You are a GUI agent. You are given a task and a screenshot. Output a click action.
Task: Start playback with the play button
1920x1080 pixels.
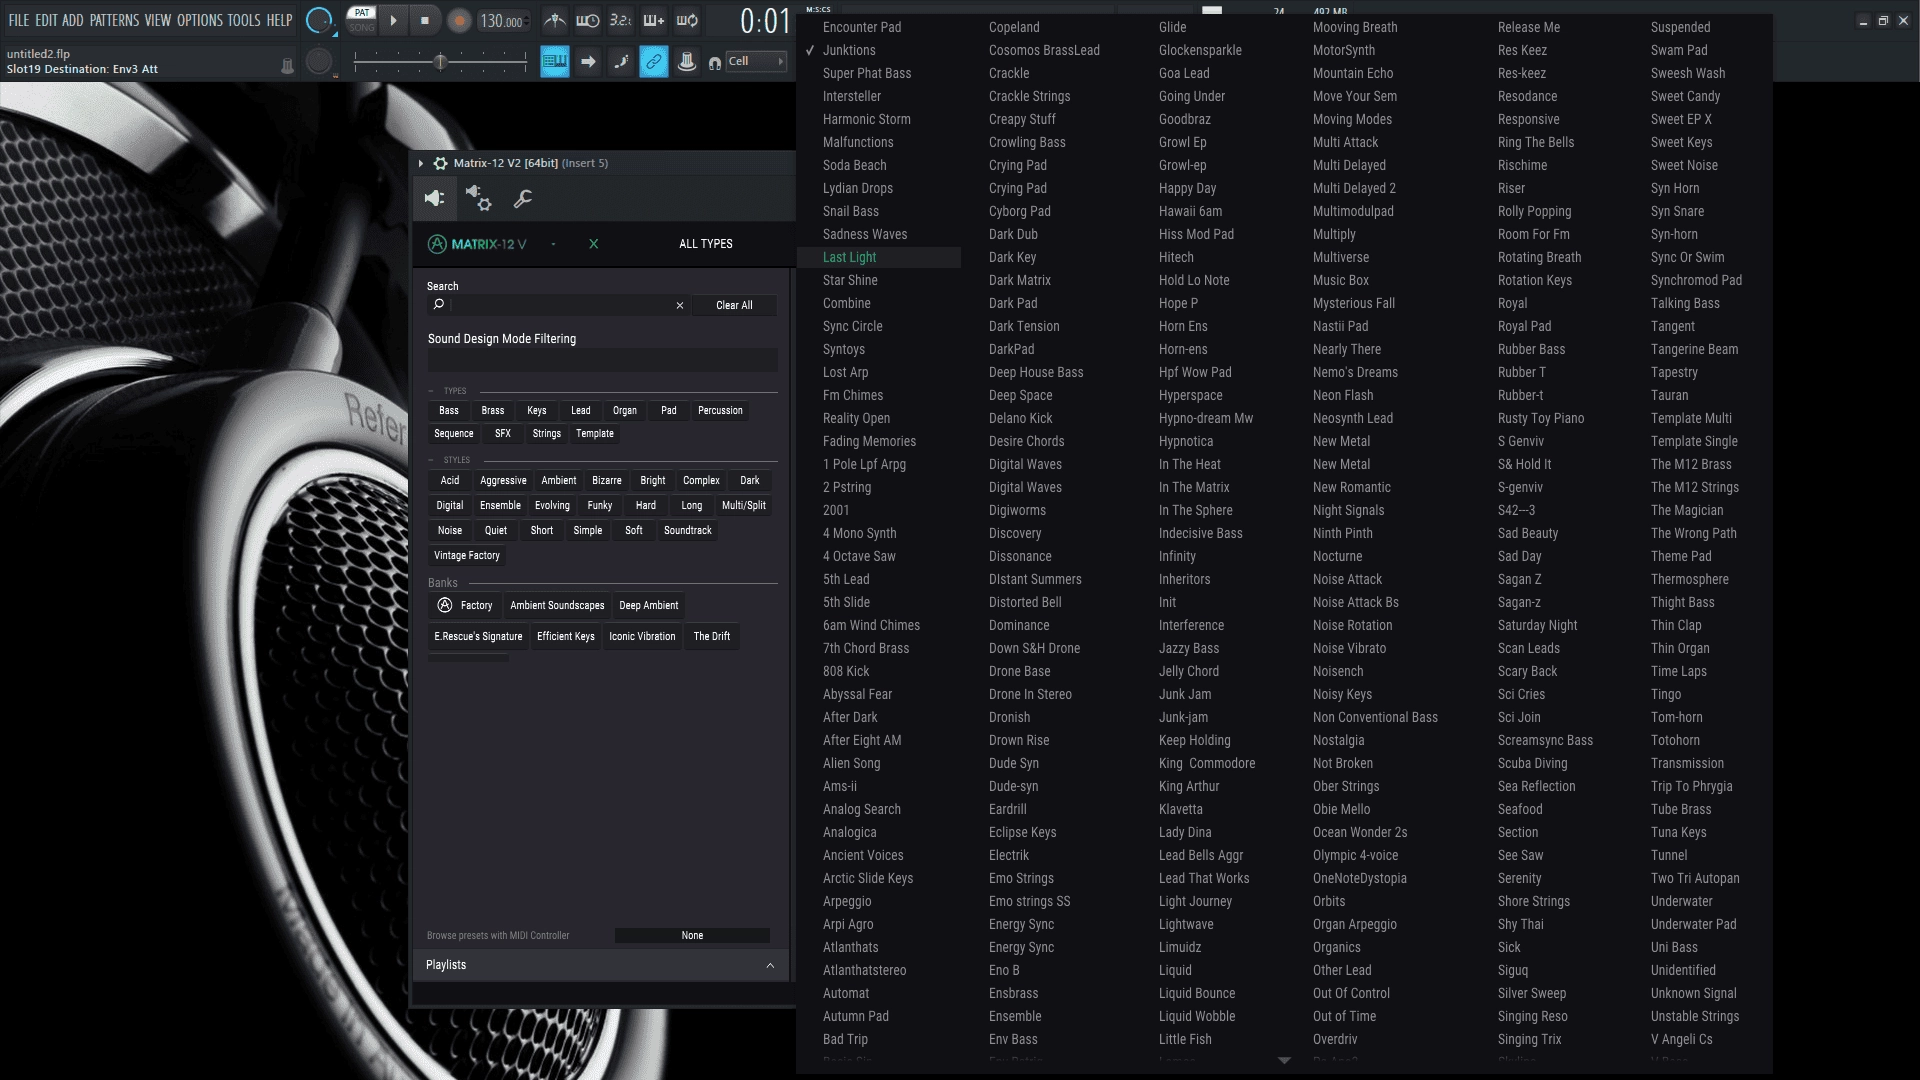tap(393, 20)
